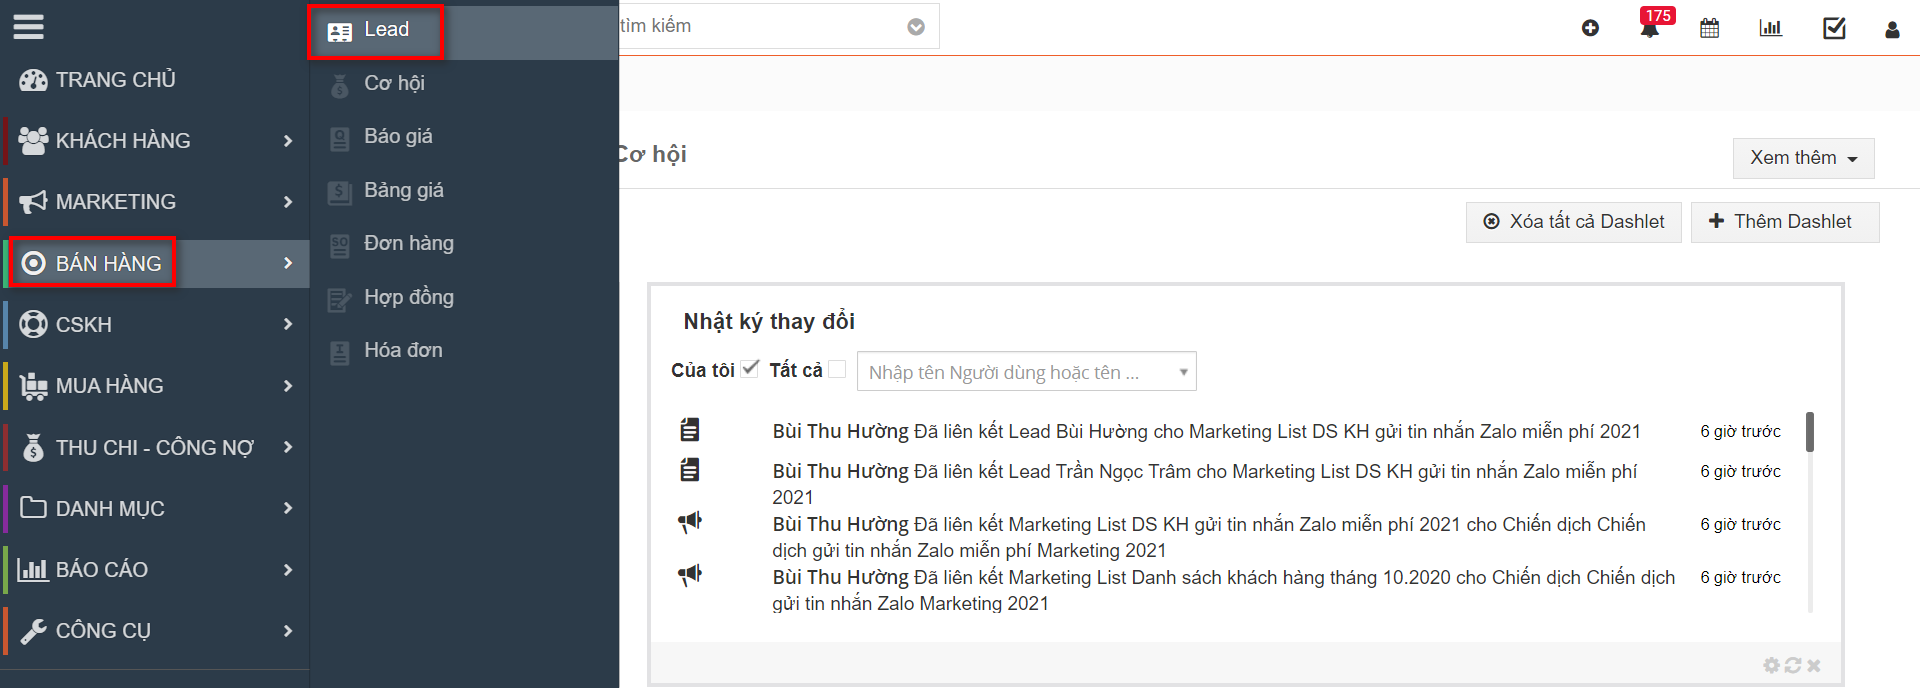Viewport: 1920px width, 688px height.
Task: Open the task checklist icon
Action: (1834, 29)
